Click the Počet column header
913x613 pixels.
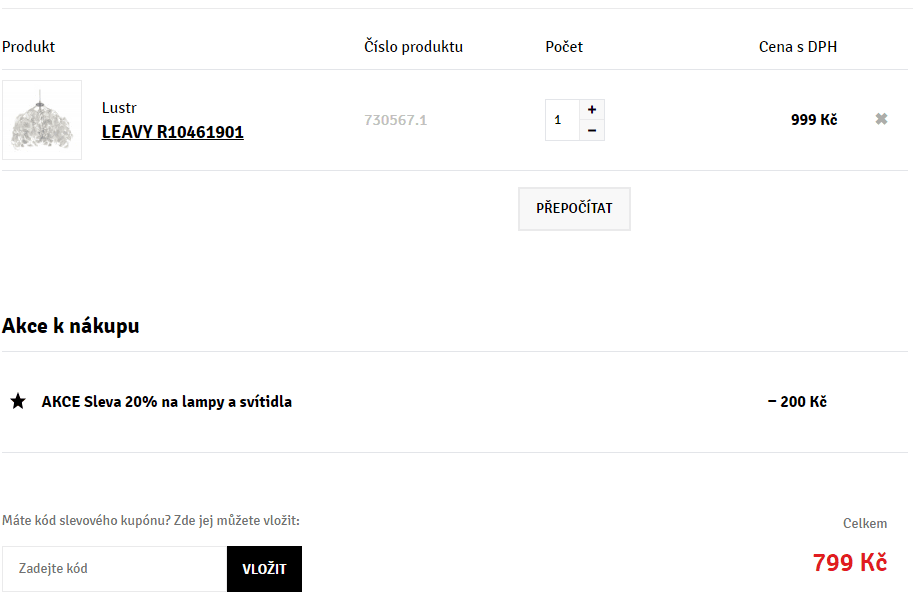tap(564, 47)
